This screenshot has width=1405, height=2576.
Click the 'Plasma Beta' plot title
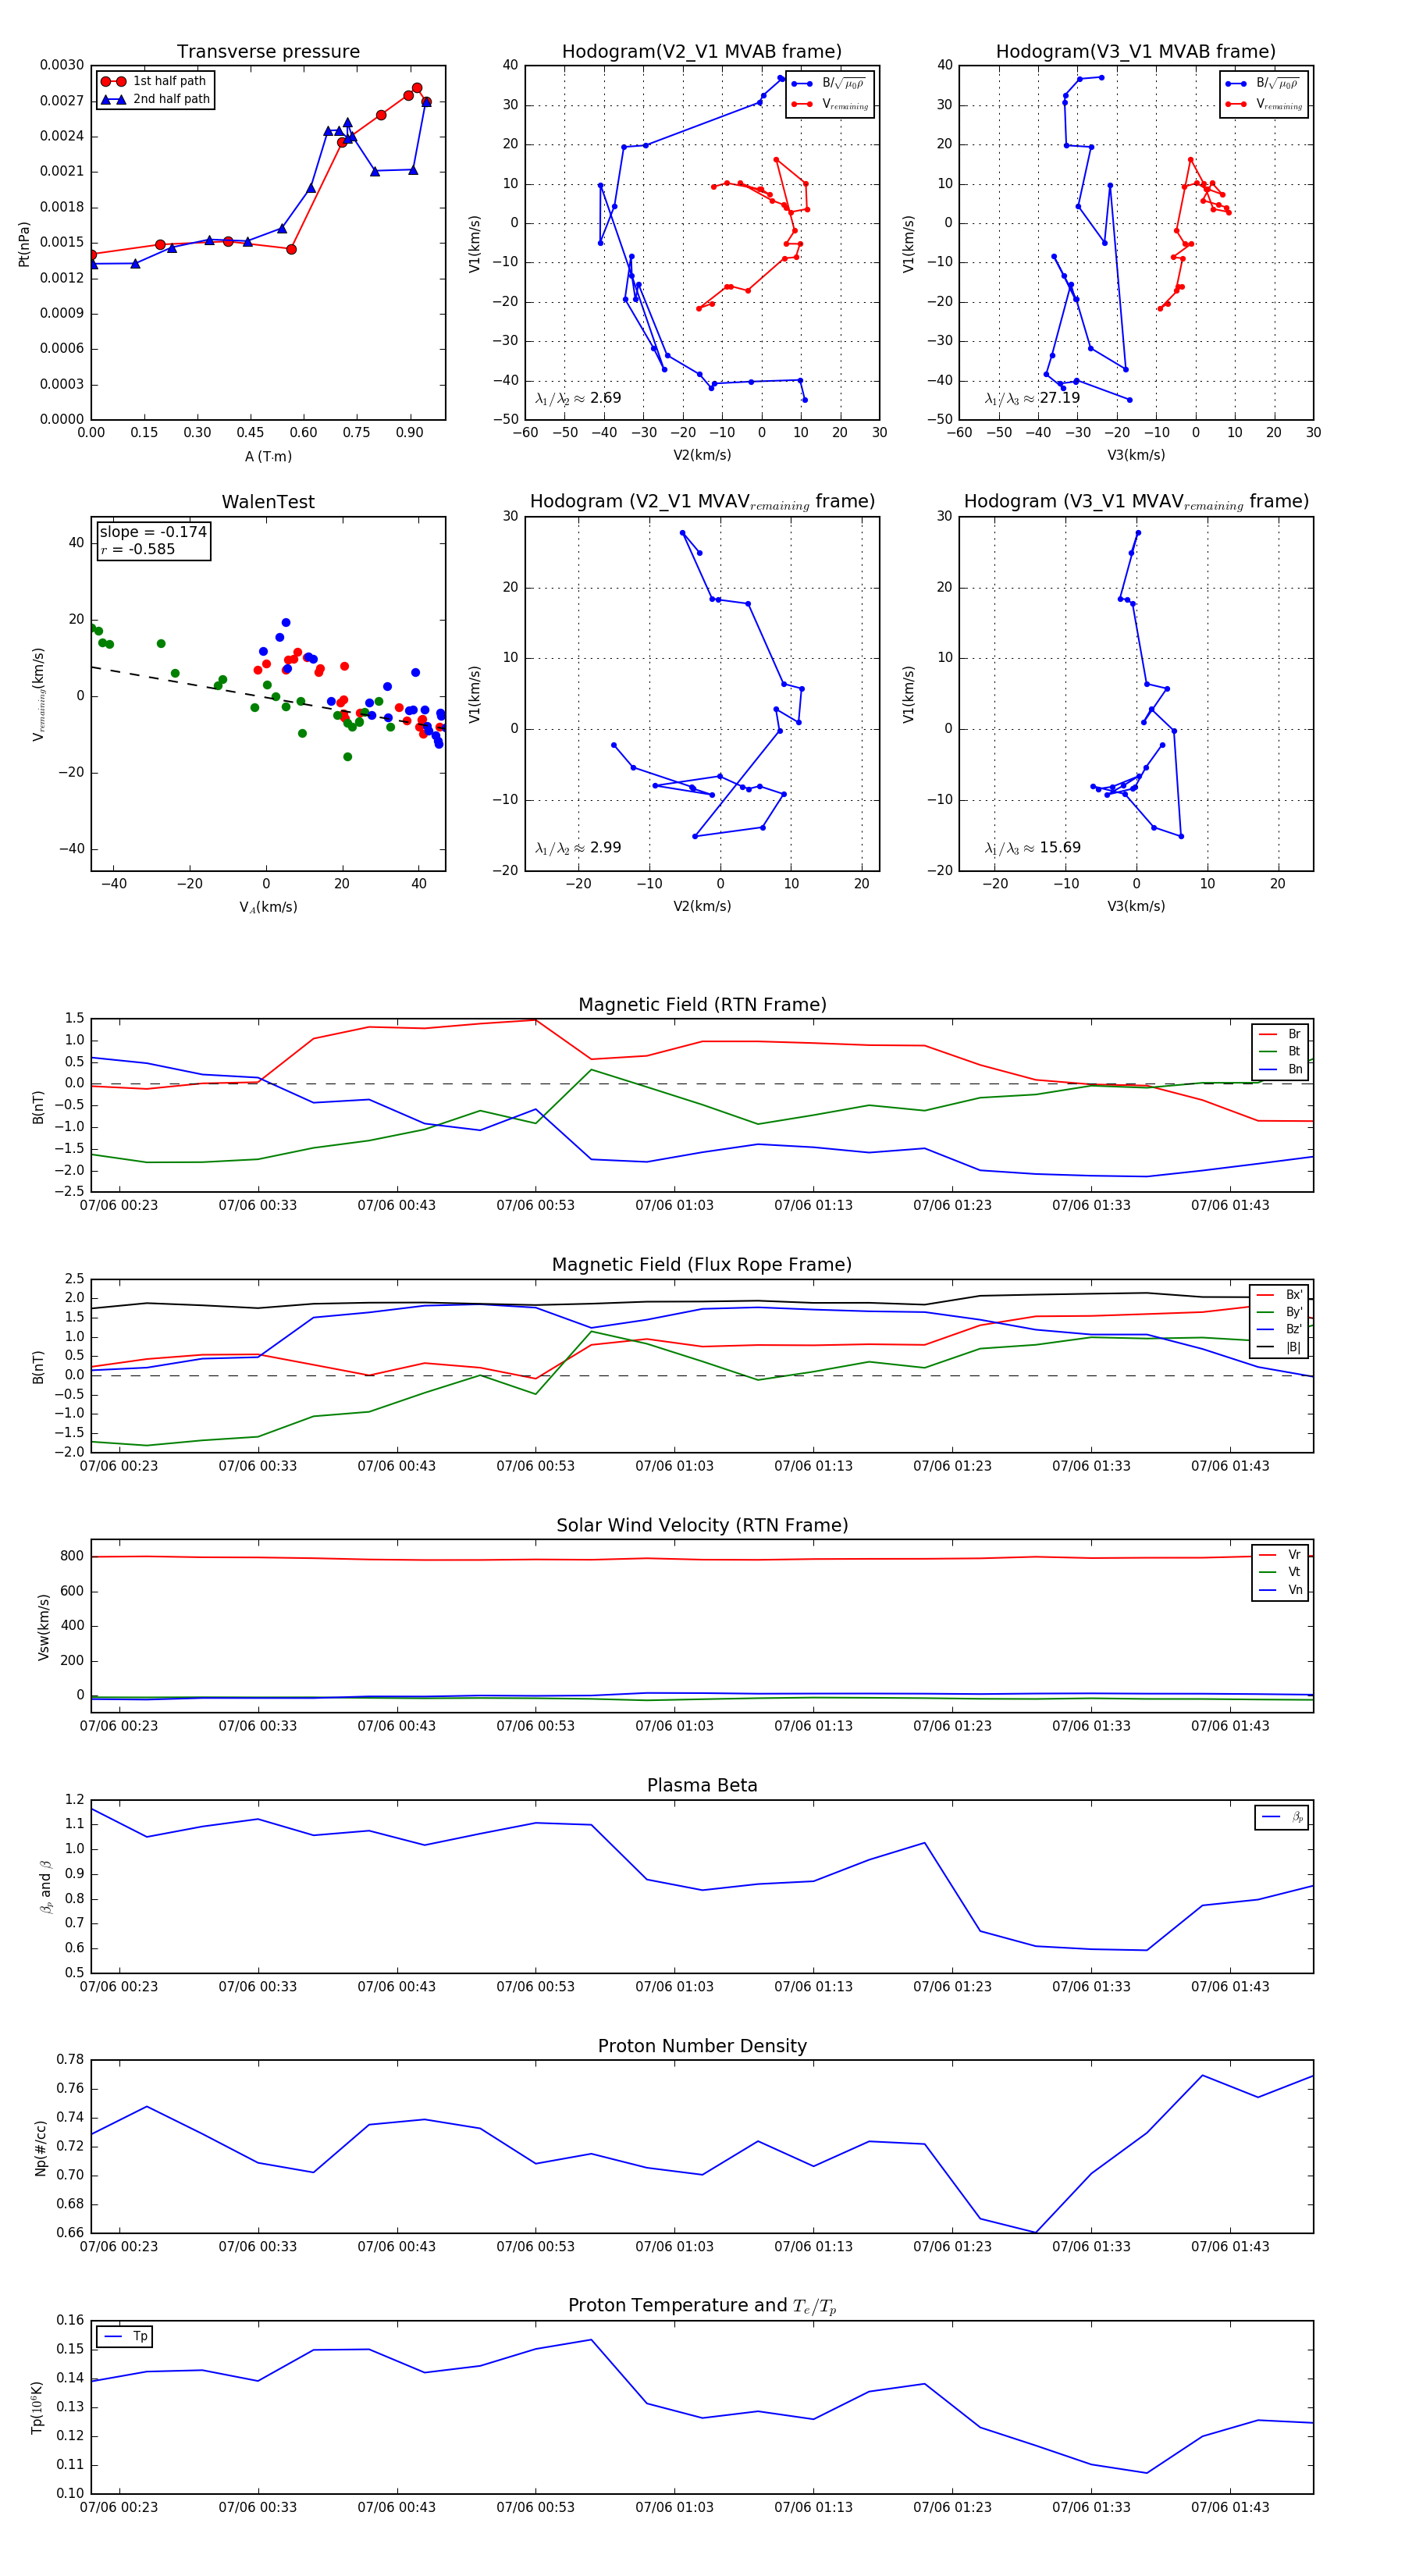702,1785
